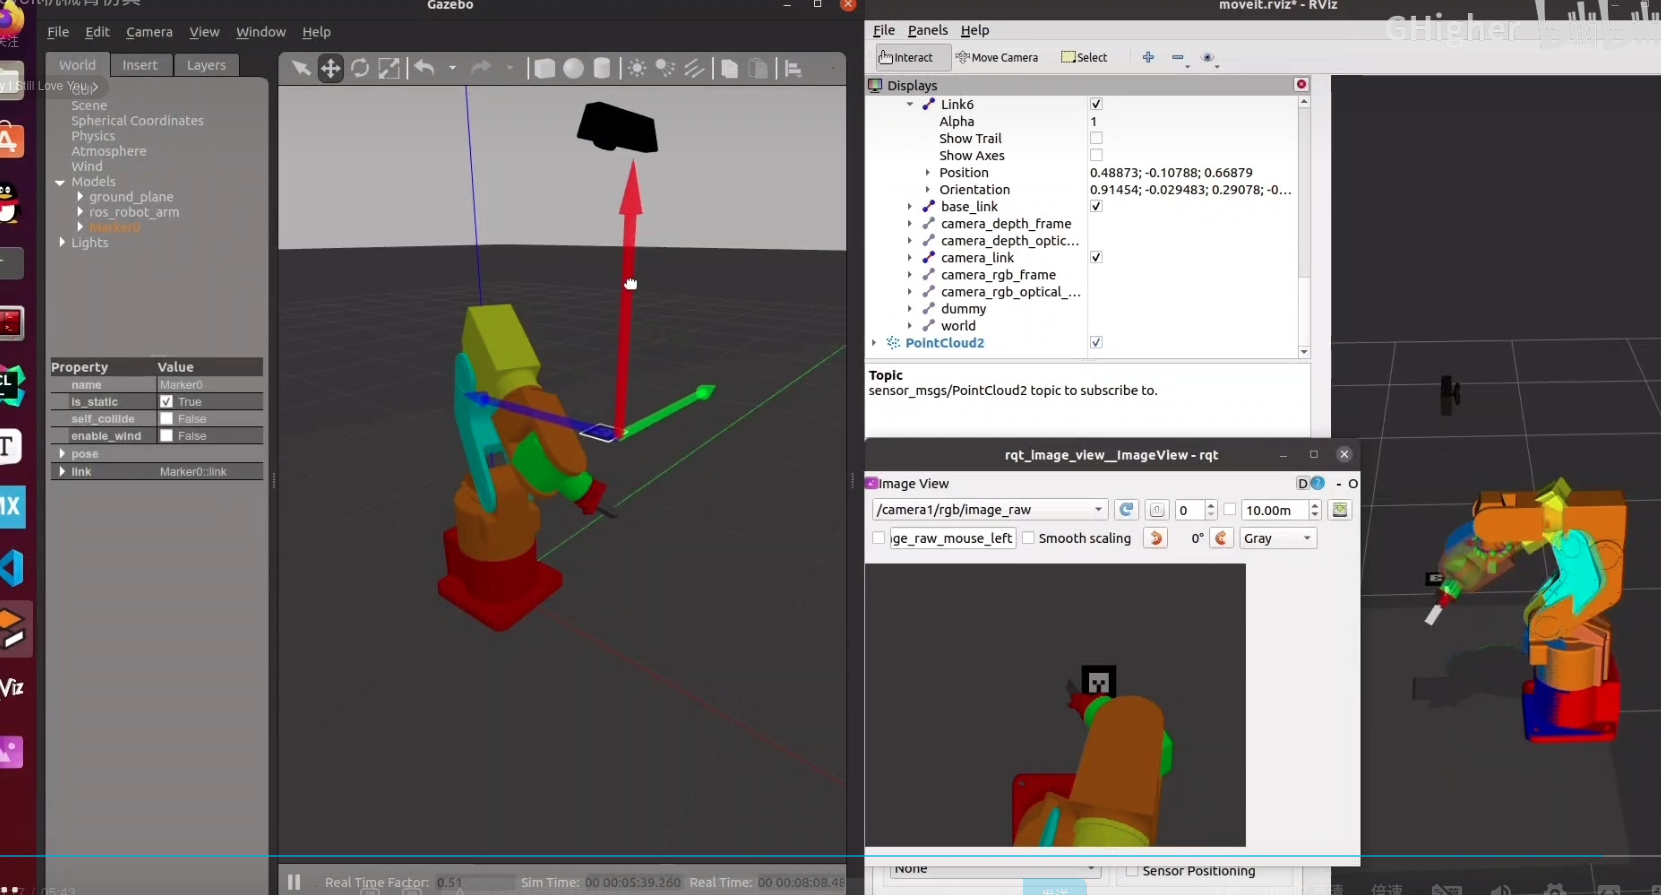Click the scale mode tool icon
Image resolution: width=1661 pixels, height=895 pixels.
(389, 68)
